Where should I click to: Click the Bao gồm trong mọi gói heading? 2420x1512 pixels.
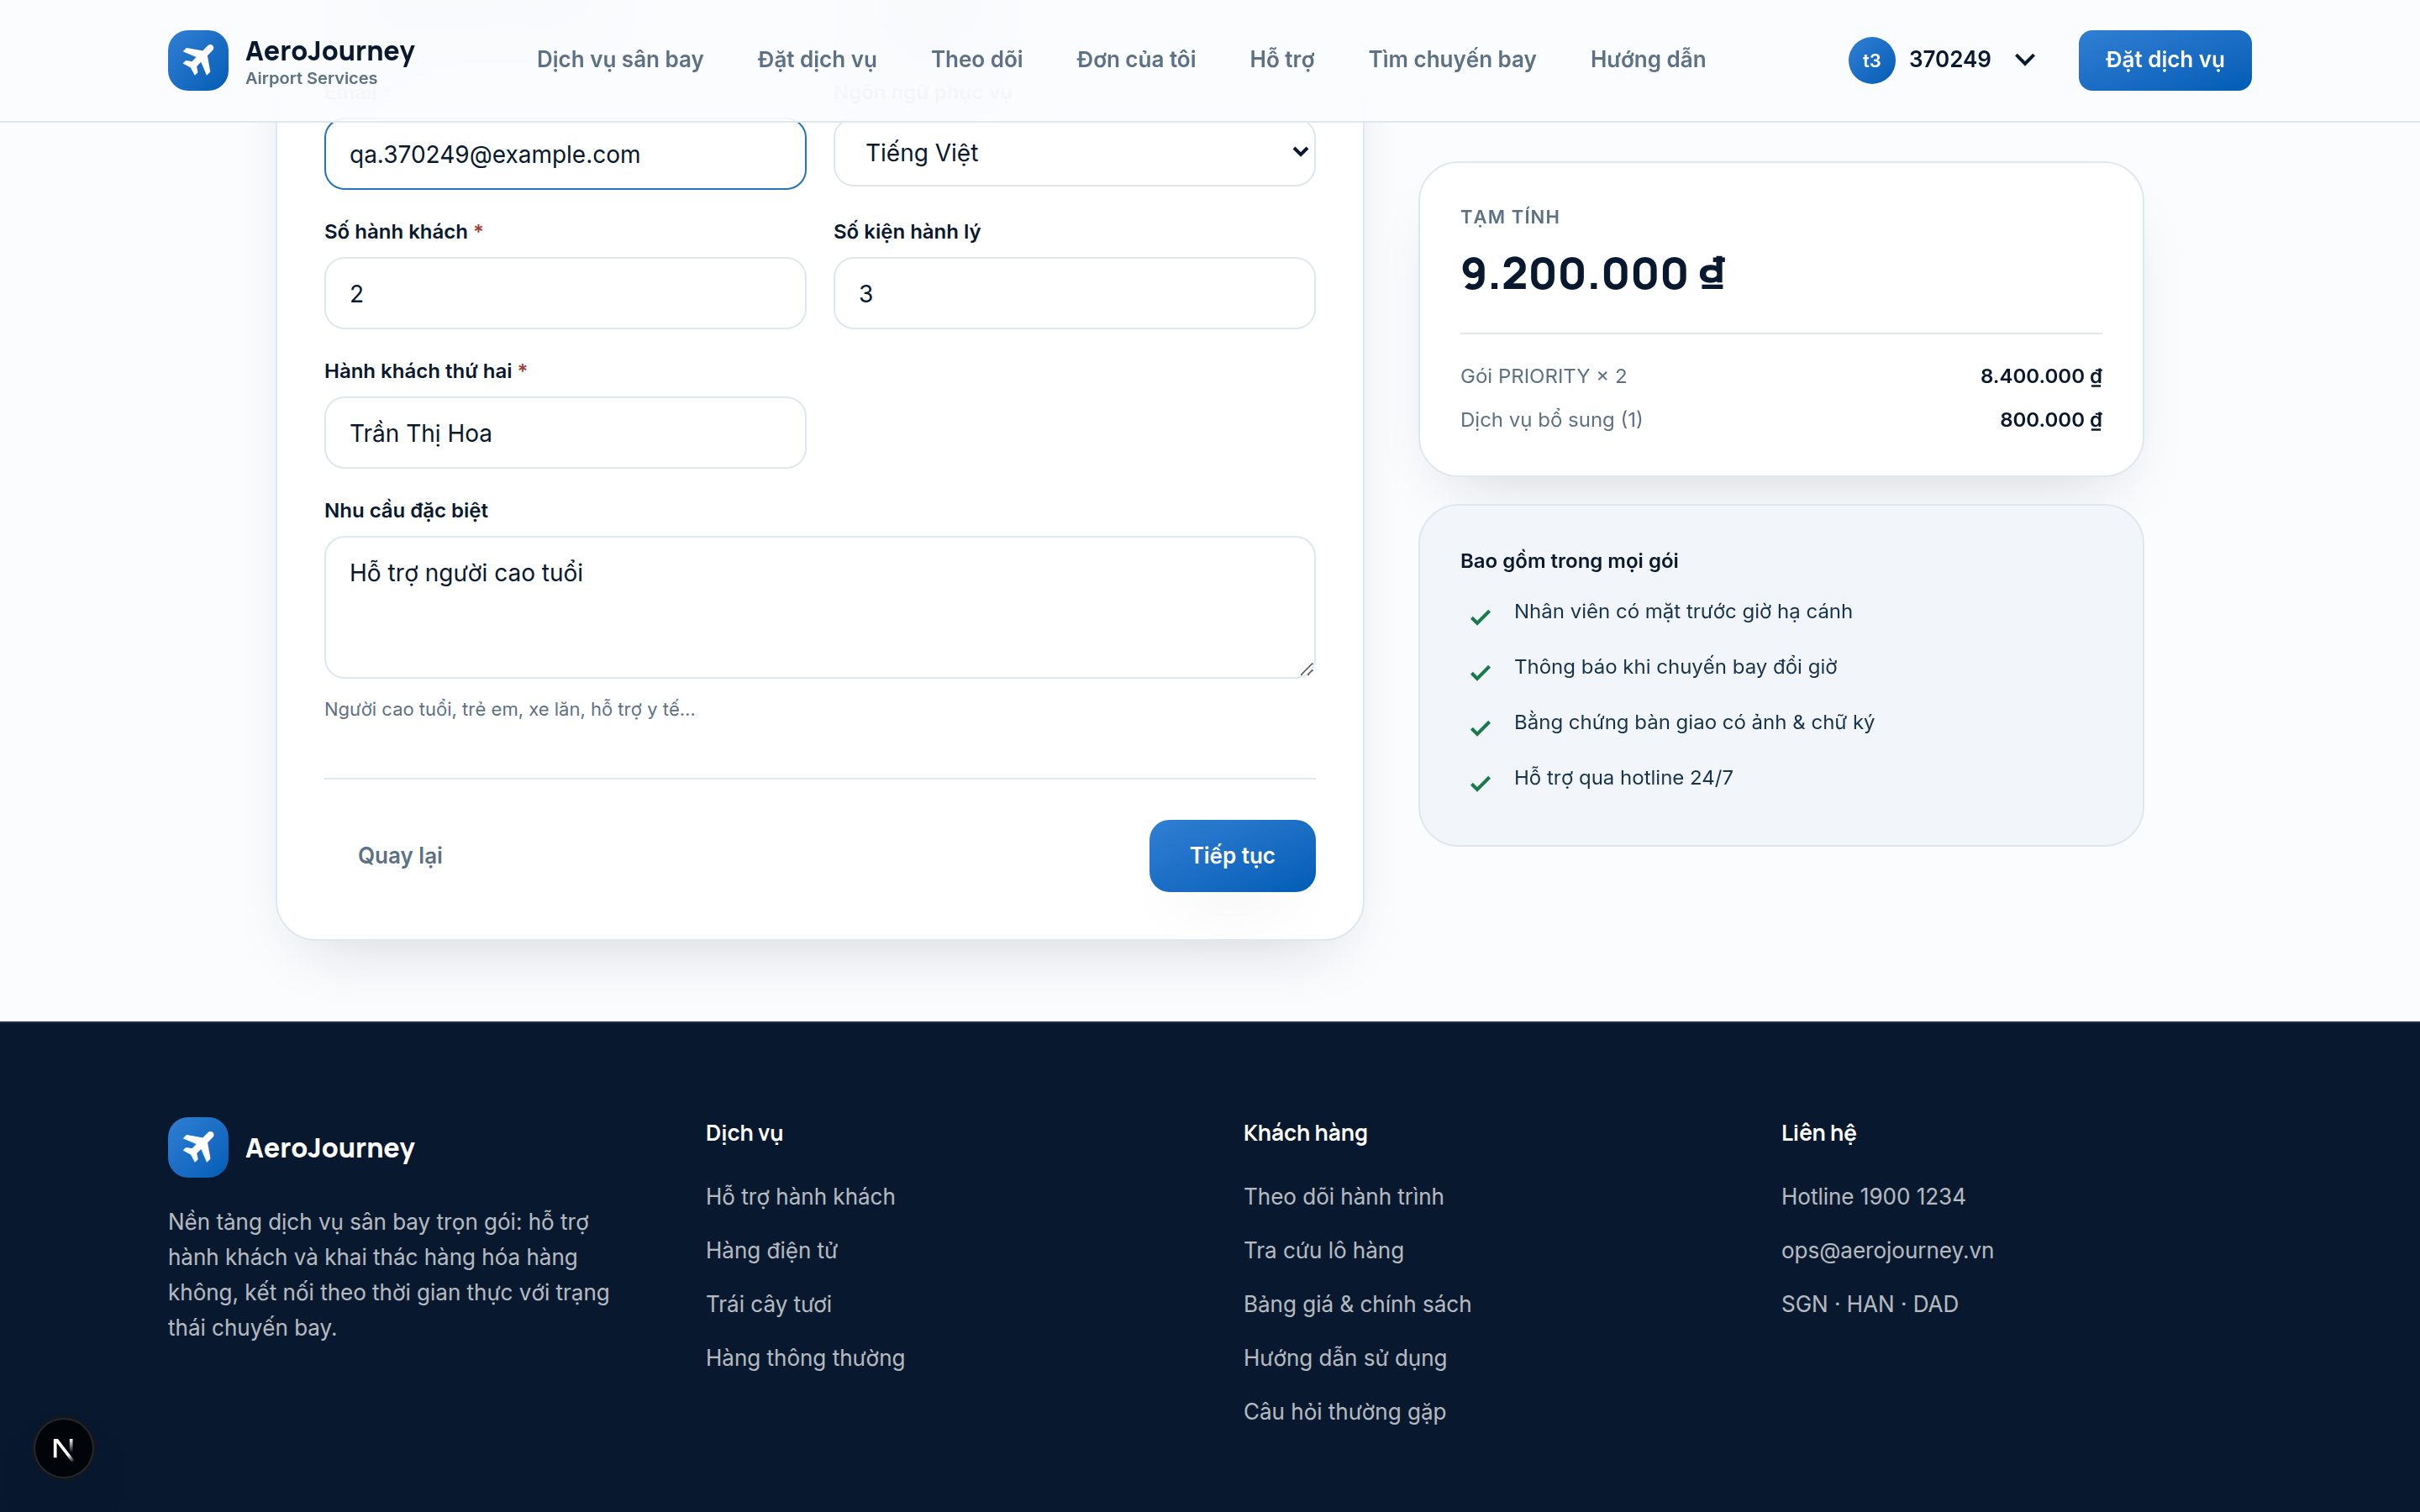[1569, 561]
